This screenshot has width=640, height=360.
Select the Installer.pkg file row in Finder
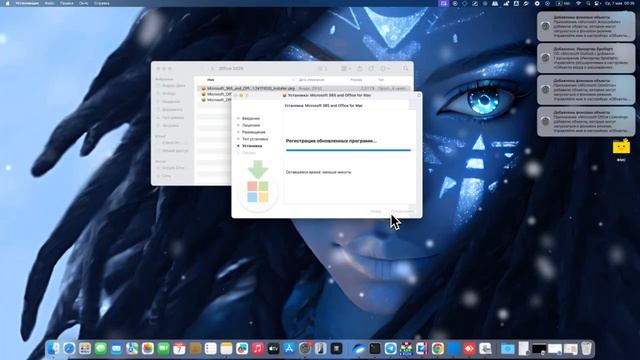click(x=304, y=88)
